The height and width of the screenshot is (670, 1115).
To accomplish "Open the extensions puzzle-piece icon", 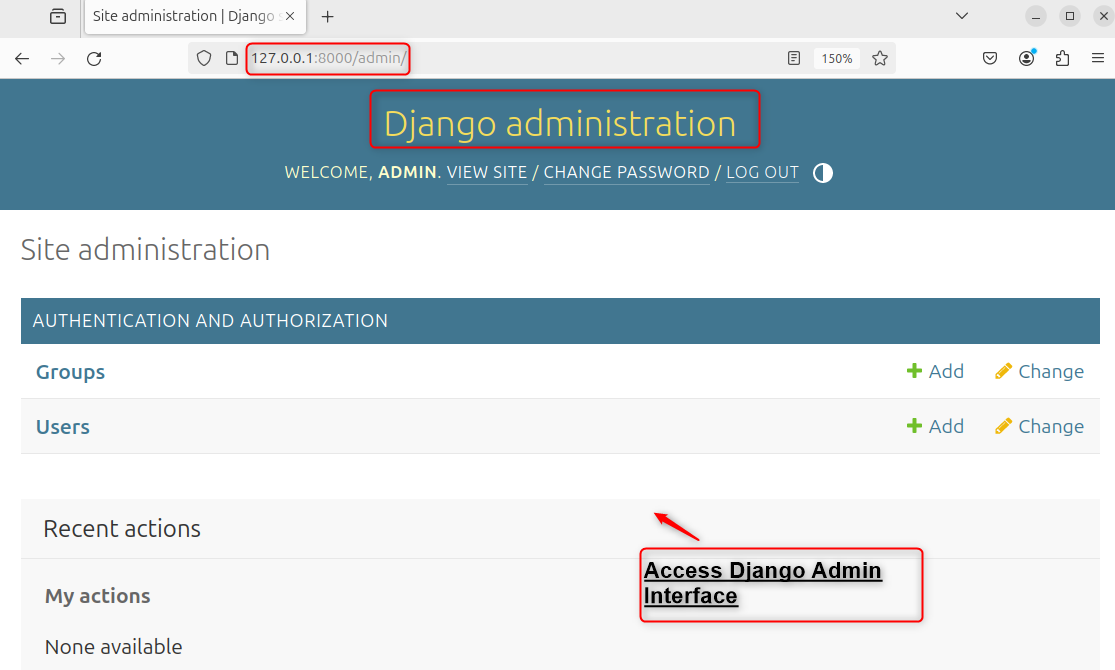I will (1062, 58).
